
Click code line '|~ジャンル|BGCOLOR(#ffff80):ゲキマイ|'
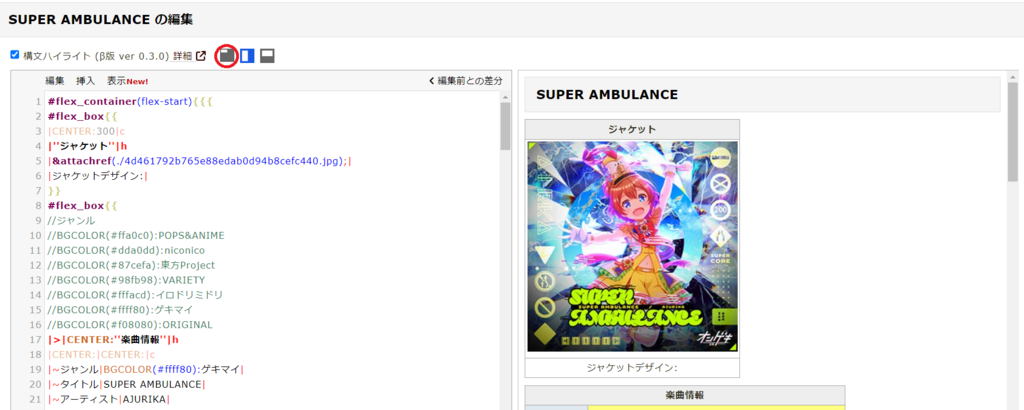(146, 370)
